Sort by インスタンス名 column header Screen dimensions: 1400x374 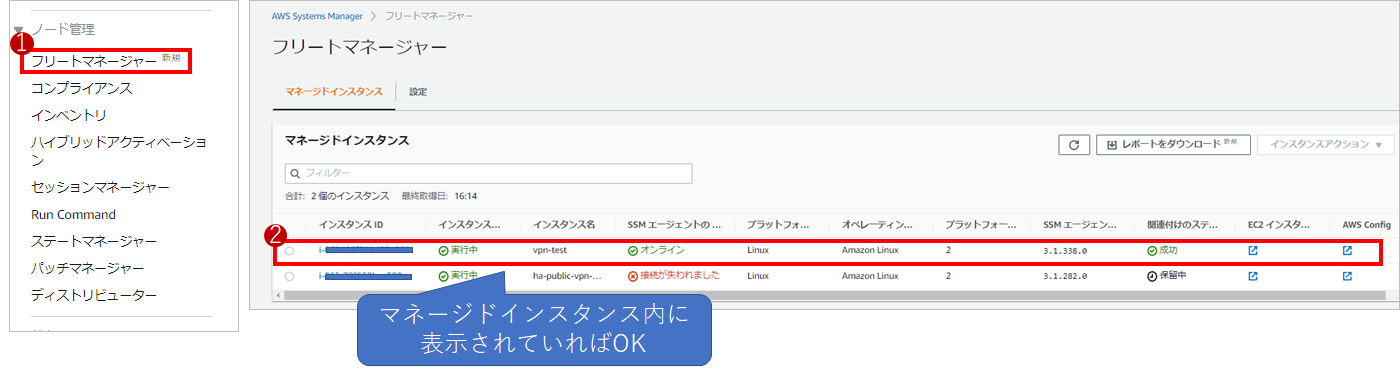(564, 224)
